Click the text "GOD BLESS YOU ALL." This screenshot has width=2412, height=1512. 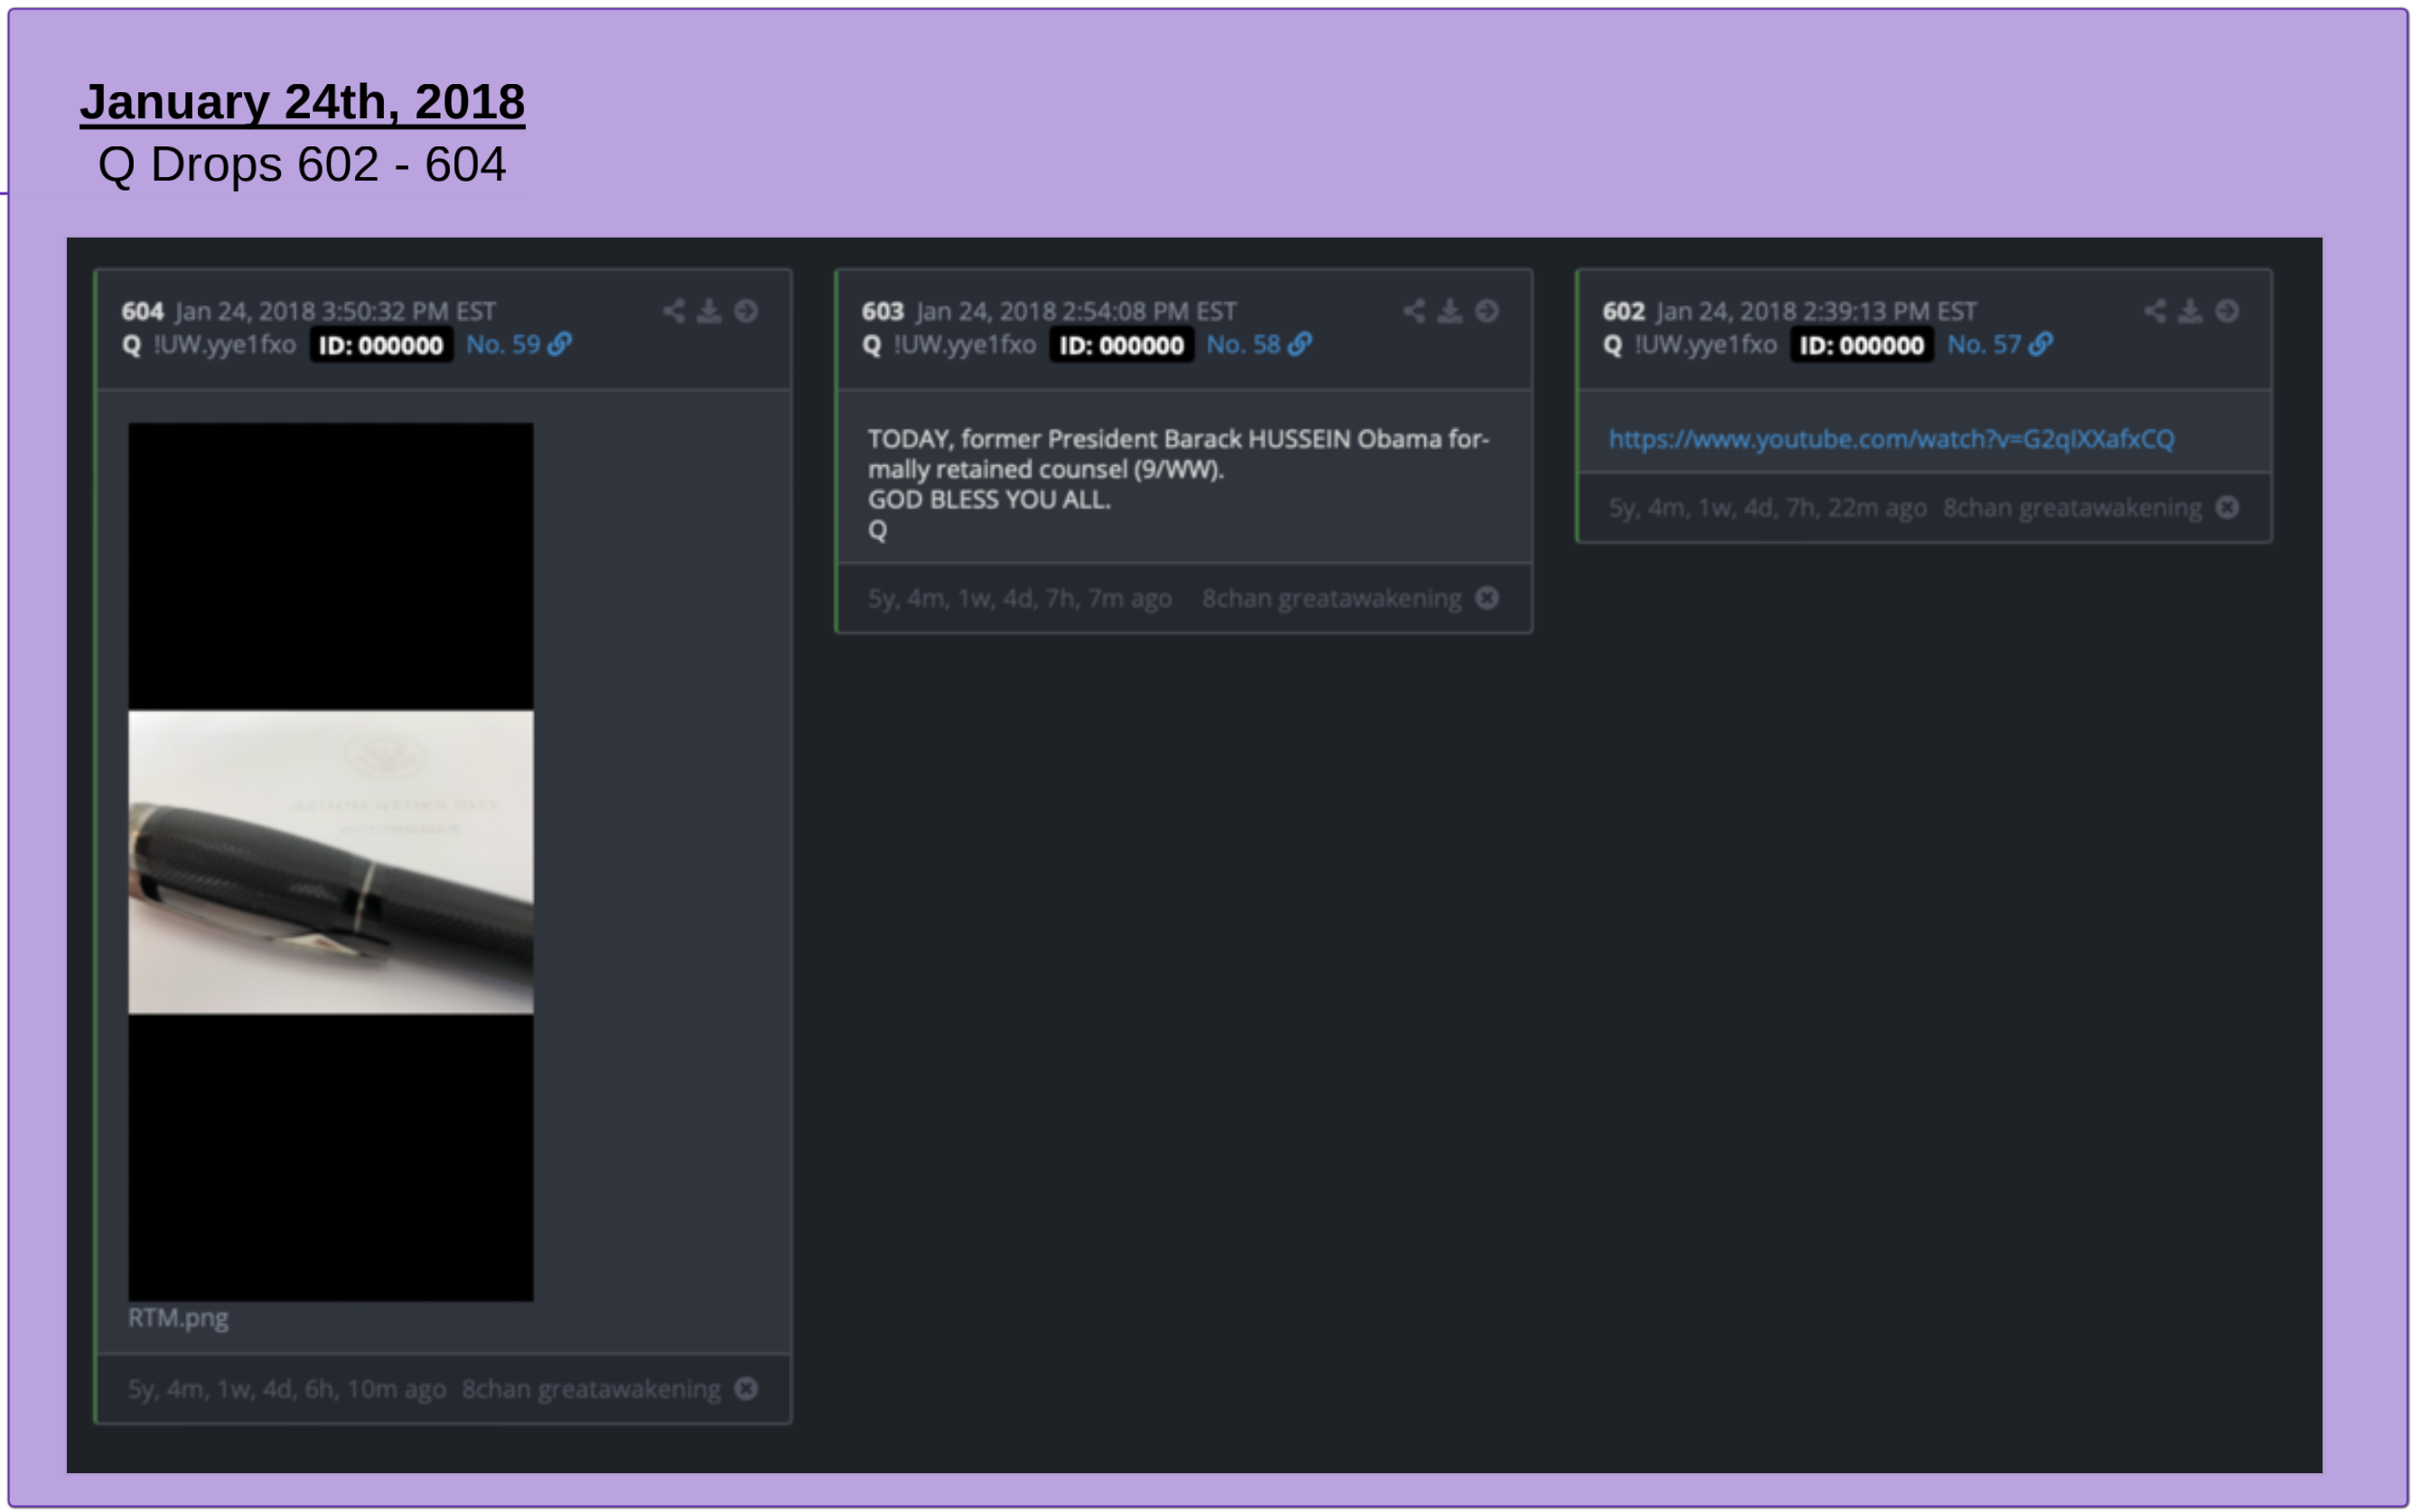coord(989,500)
